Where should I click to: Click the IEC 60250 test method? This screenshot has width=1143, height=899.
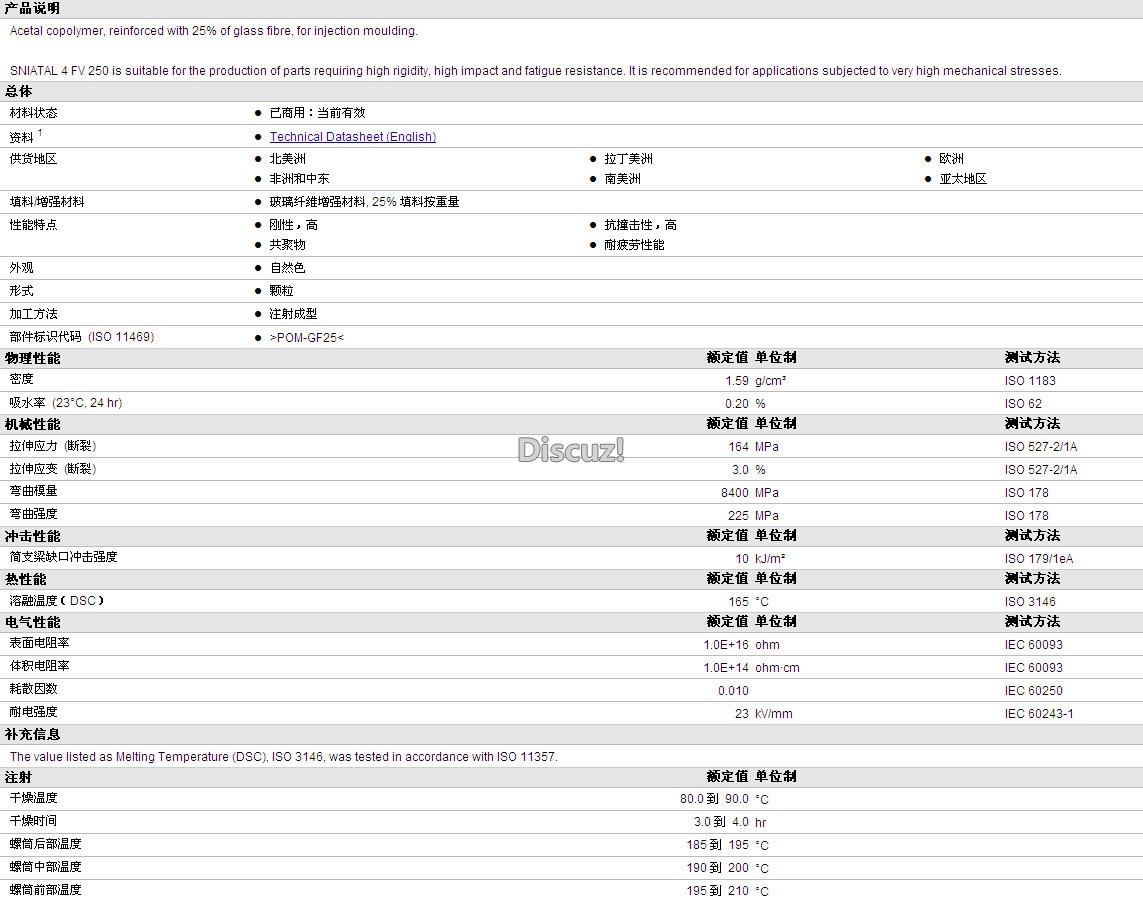1034,690
